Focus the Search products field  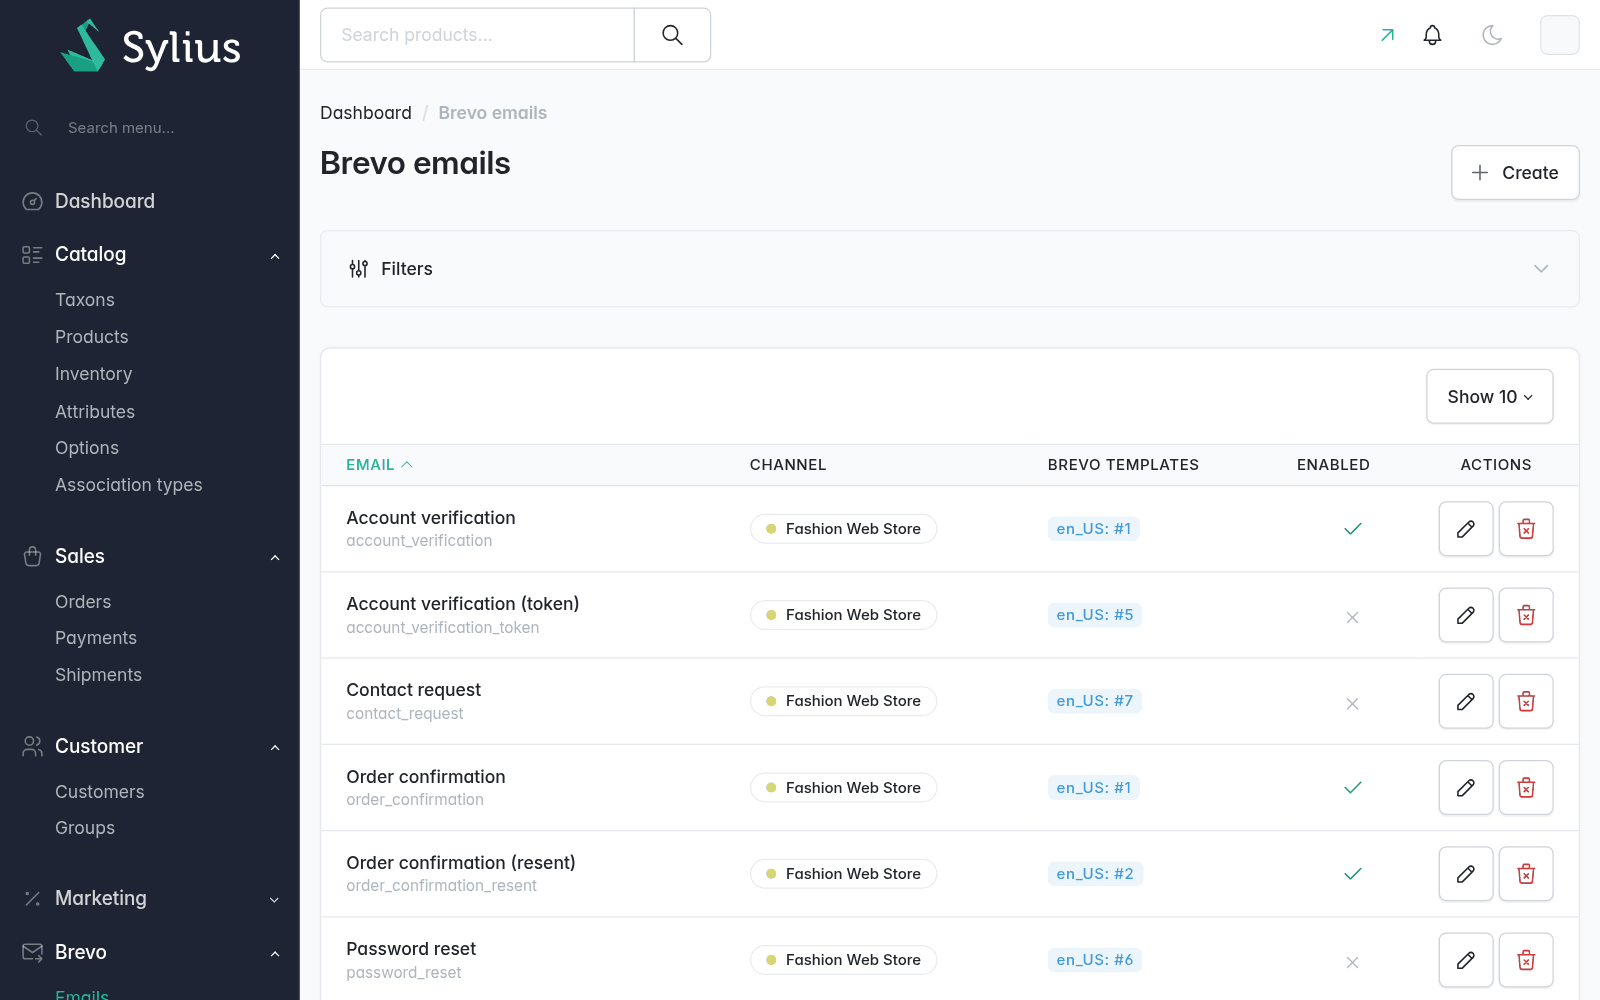477,35
